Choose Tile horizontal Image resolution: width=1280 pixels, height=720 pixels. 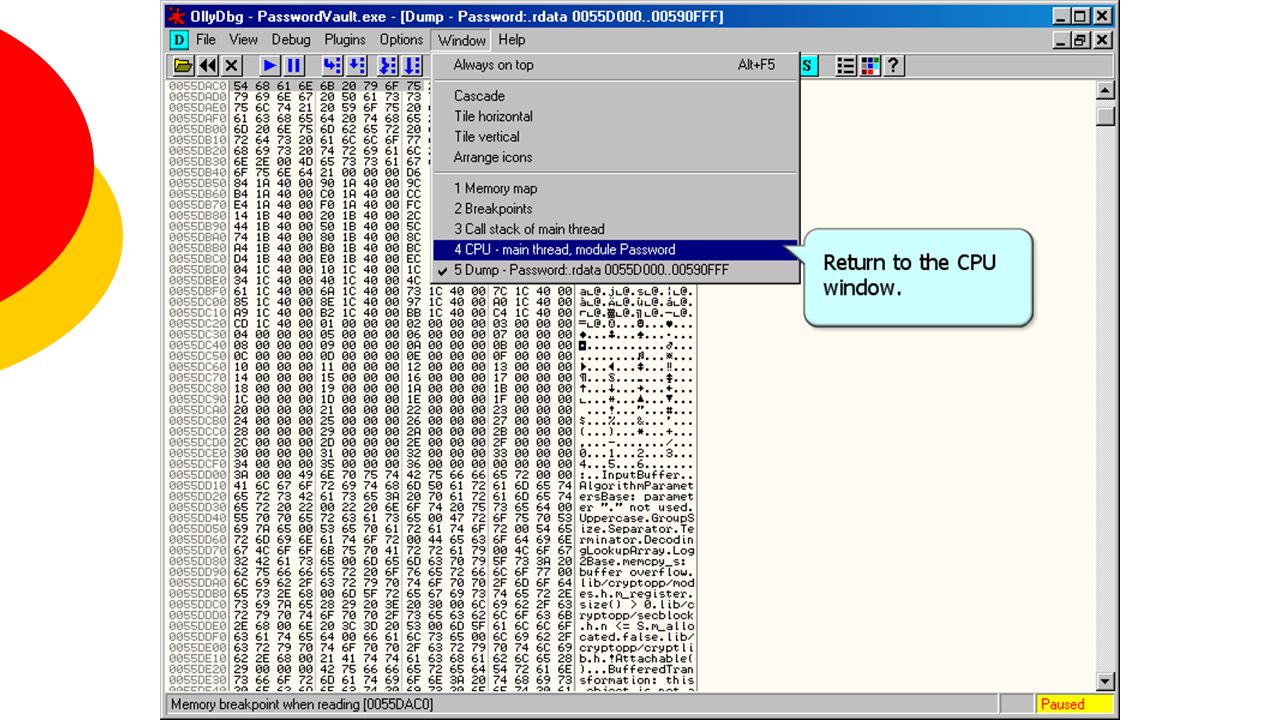[x=616, y=116]
